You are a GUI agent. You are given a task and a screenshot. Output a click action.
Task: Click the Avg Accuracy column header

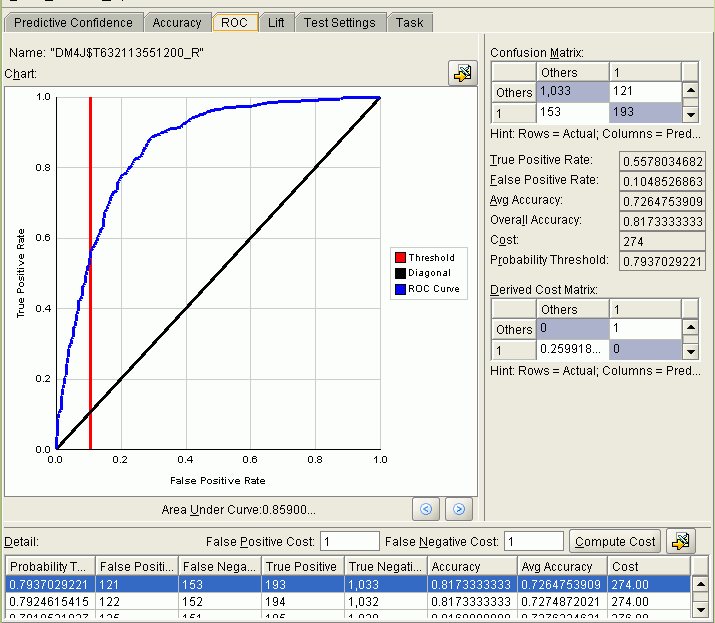pyautogui.click(x=562, y=566)
